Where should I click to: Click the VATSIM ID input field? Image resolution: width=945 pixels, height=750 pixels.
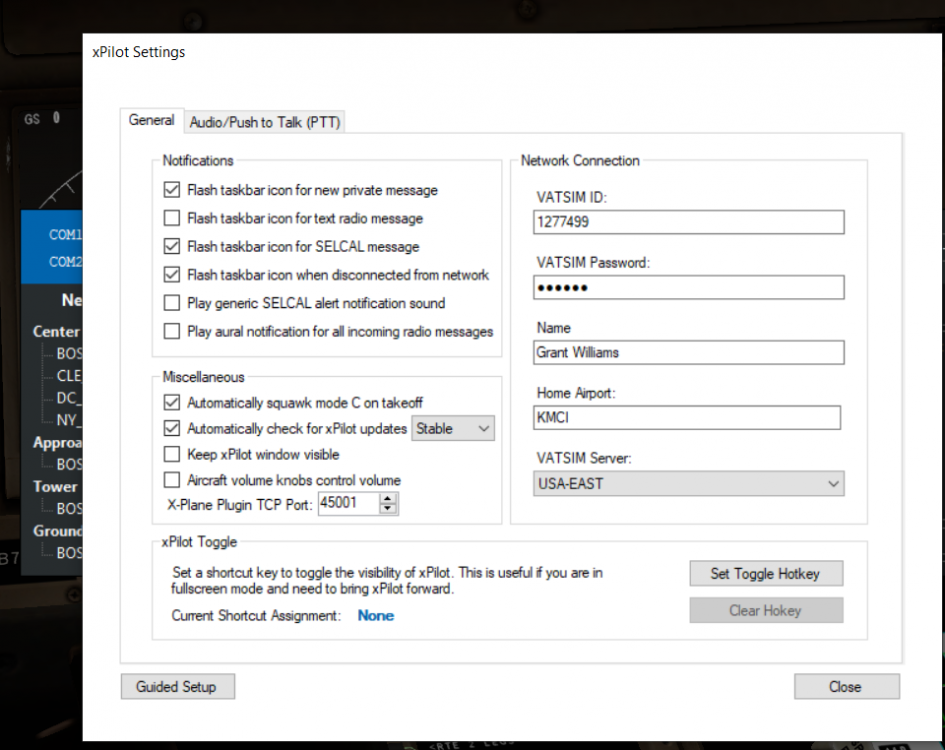click(x=688, y=222)
